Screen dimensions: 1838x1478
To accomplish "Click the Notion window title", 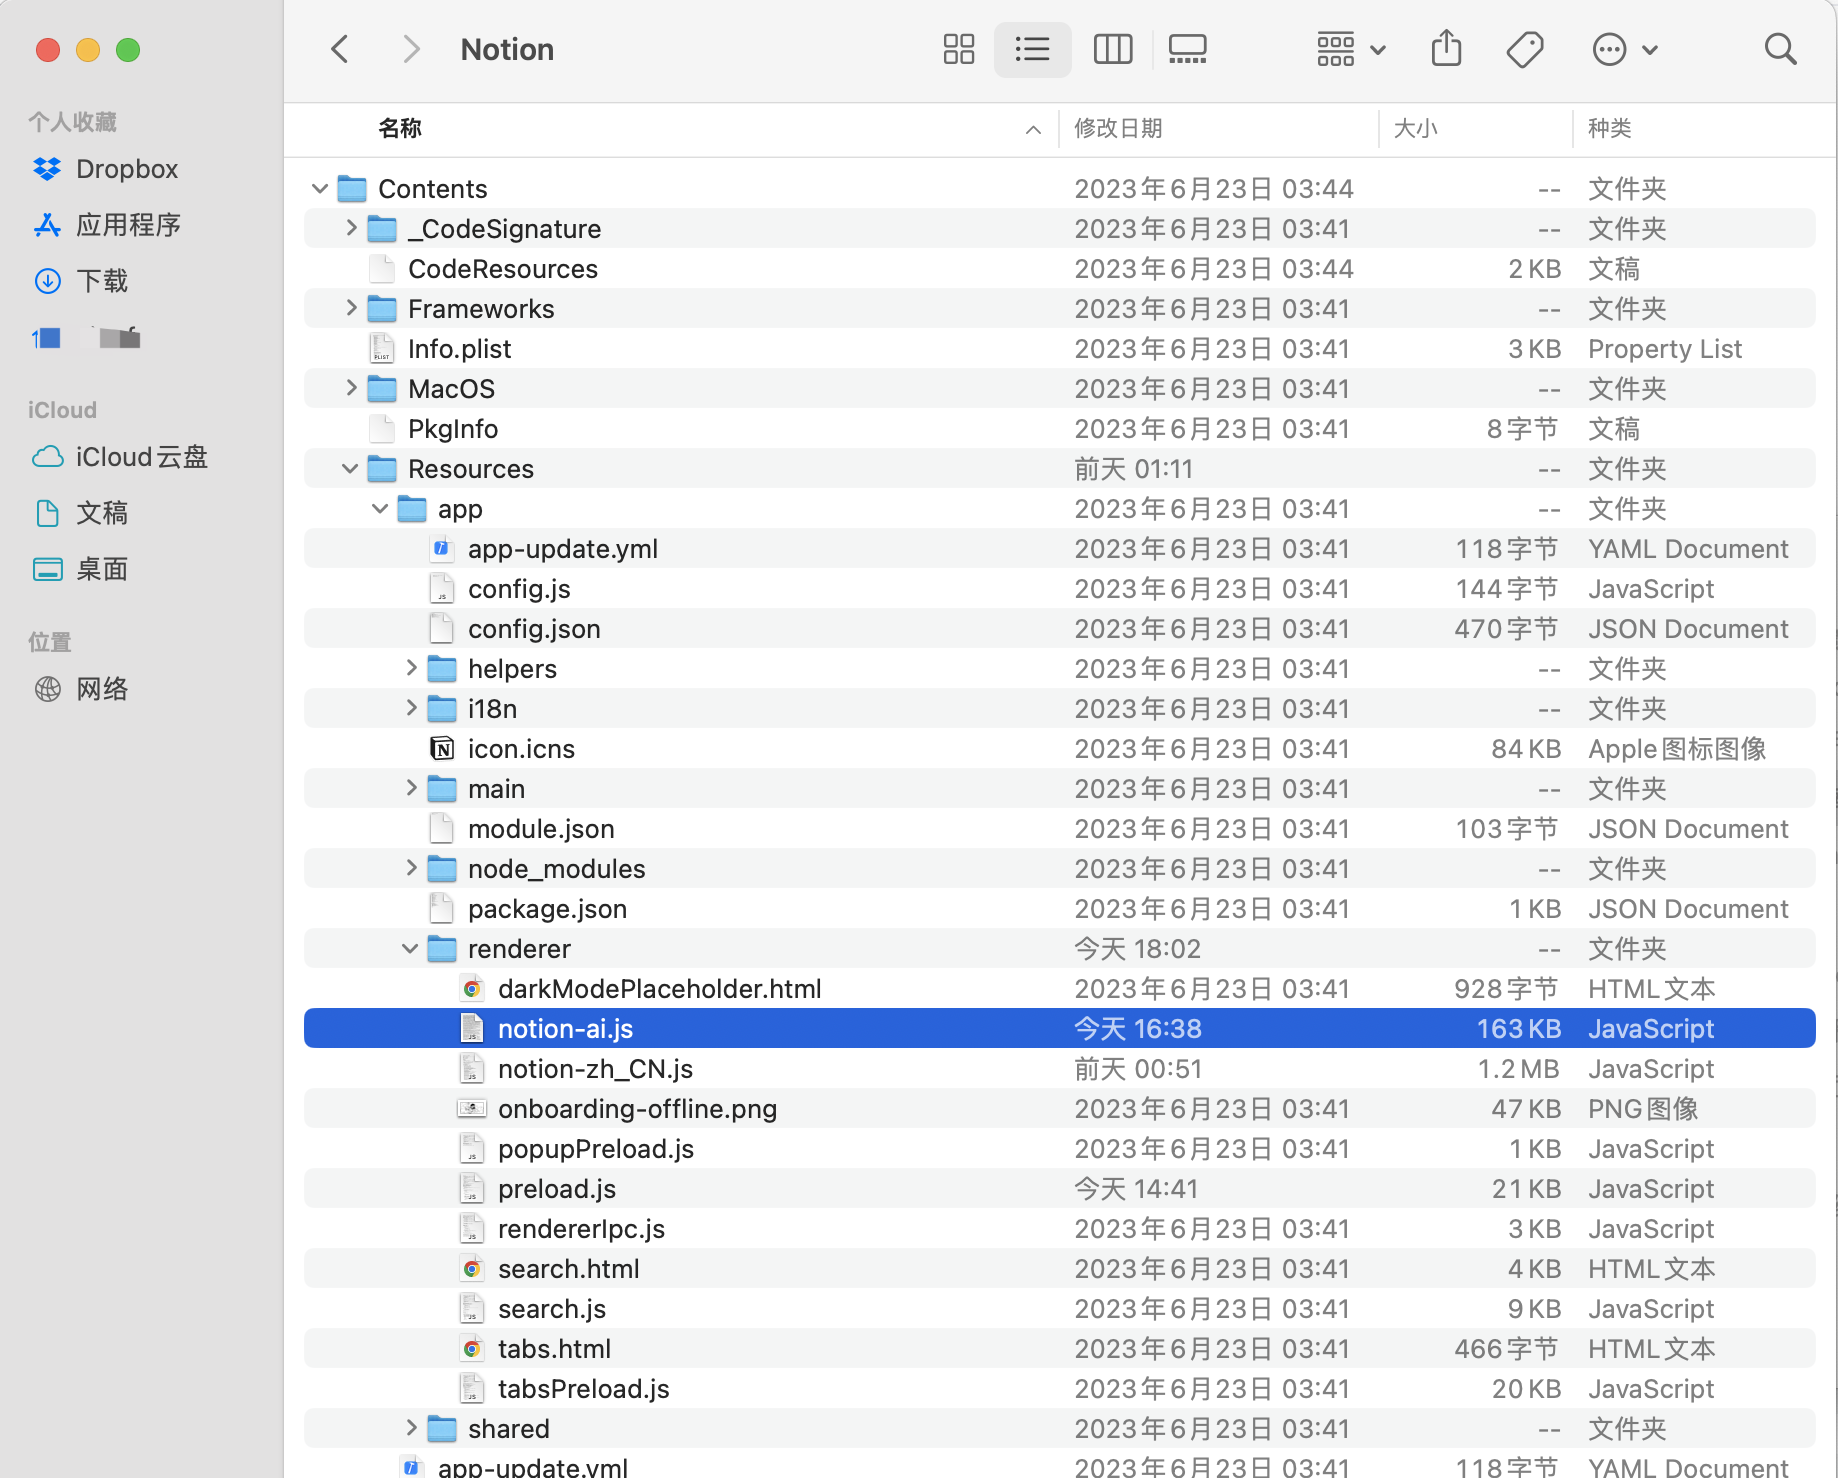I will click(507, 49).
